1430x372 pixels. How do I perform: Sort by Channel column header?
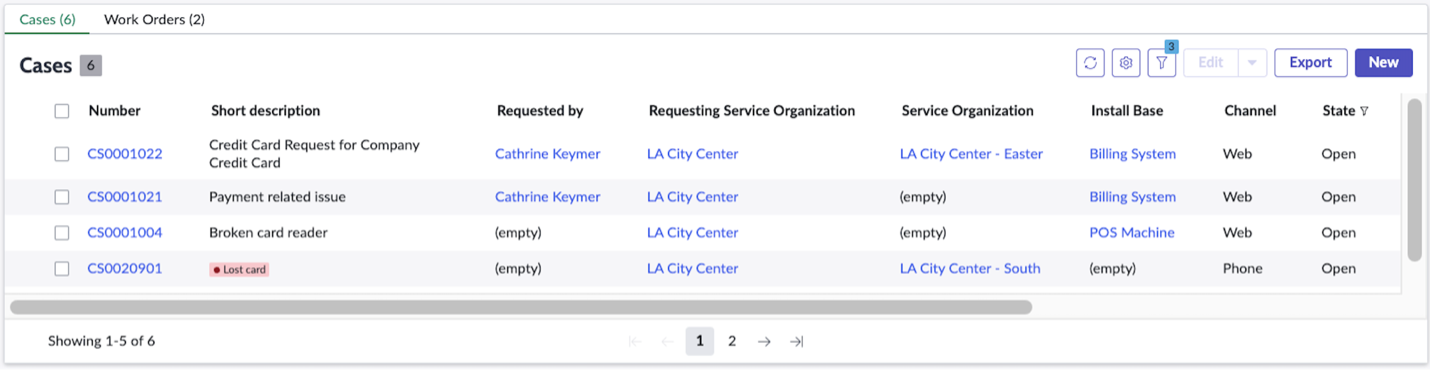point(1250,111)
